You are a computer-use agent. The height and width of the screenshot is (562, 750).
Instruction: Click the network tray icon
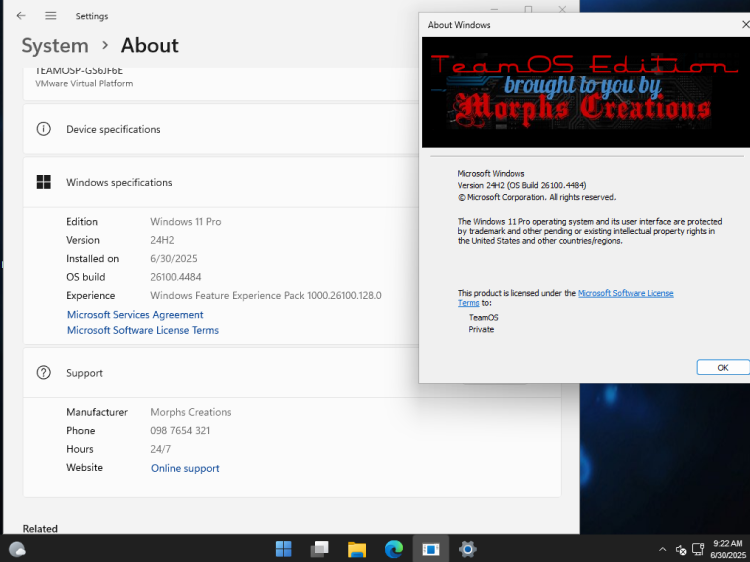(698, 549)
